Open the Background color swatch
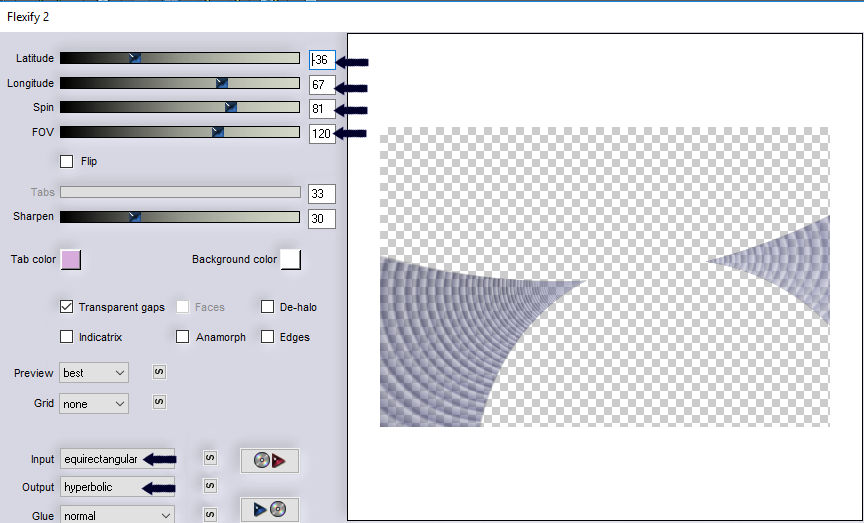This screenshot has height=523, width=864. [290, 260]
